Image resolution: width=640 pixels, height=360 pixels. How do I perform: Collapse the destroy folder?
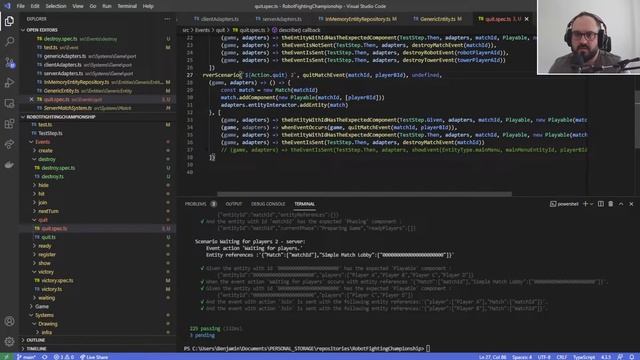(x=47, y=159)
